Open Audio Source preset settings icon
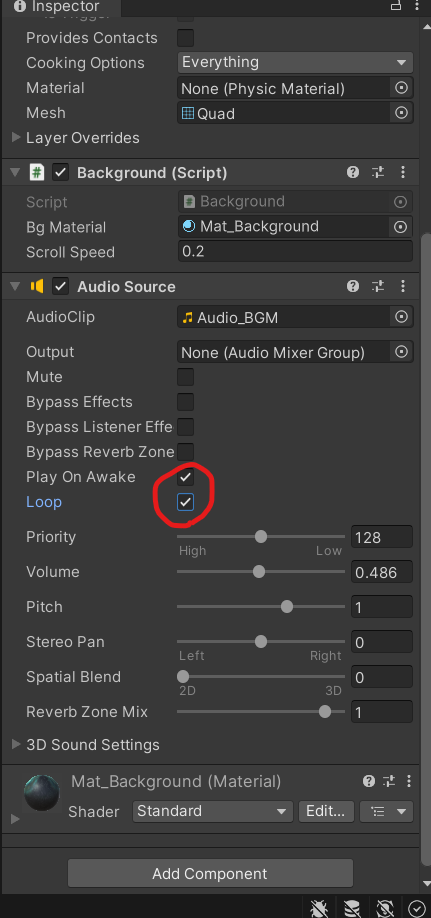 click(378, 286)
